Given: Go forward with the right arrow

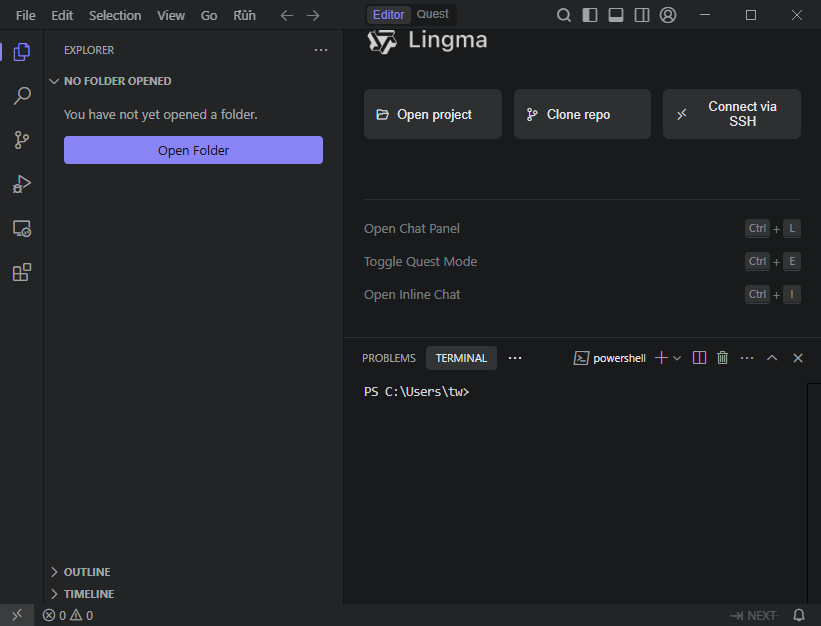Looking at the screenshot, I should coord(313,16).
